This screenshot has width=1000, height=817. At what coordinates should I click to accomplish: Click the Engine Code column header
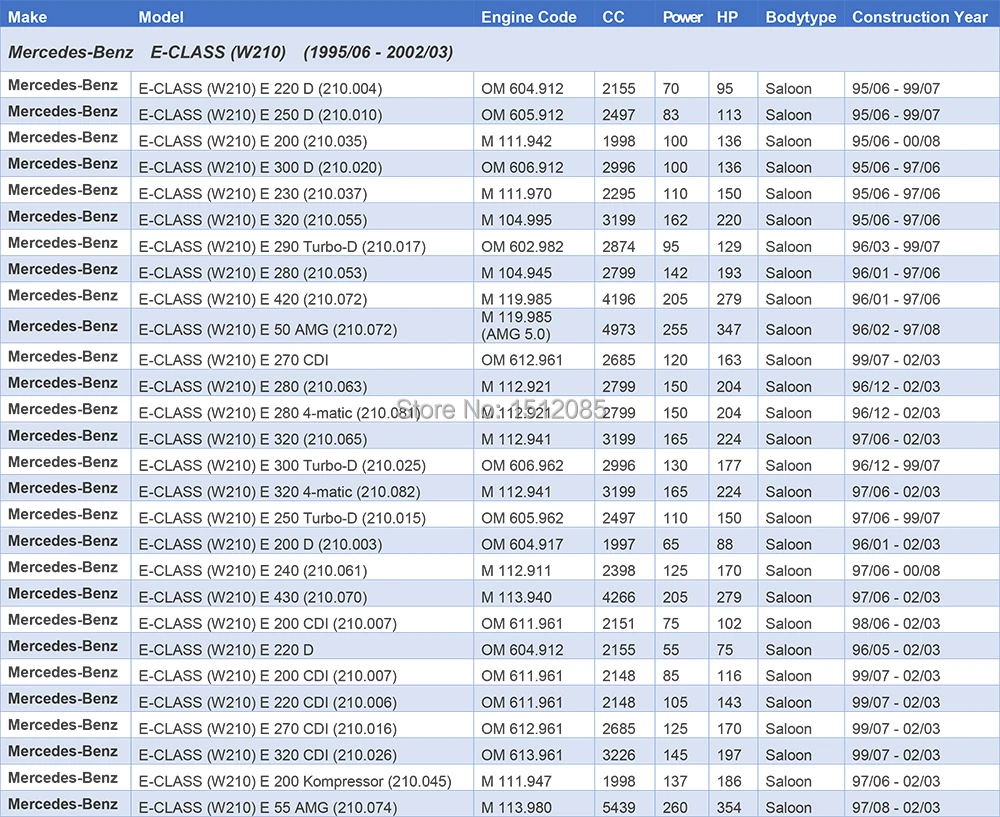(529, 17)
